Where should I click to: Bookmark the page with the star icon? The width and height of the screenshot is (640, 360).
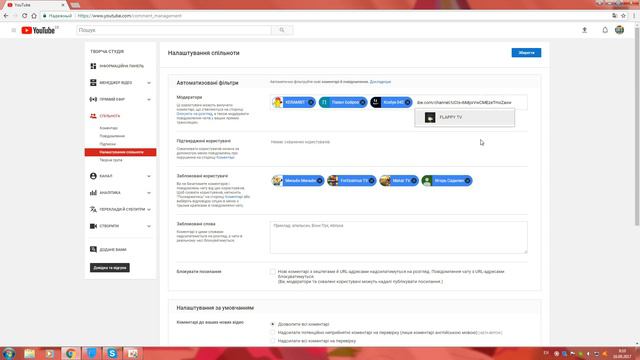[623, 16]
